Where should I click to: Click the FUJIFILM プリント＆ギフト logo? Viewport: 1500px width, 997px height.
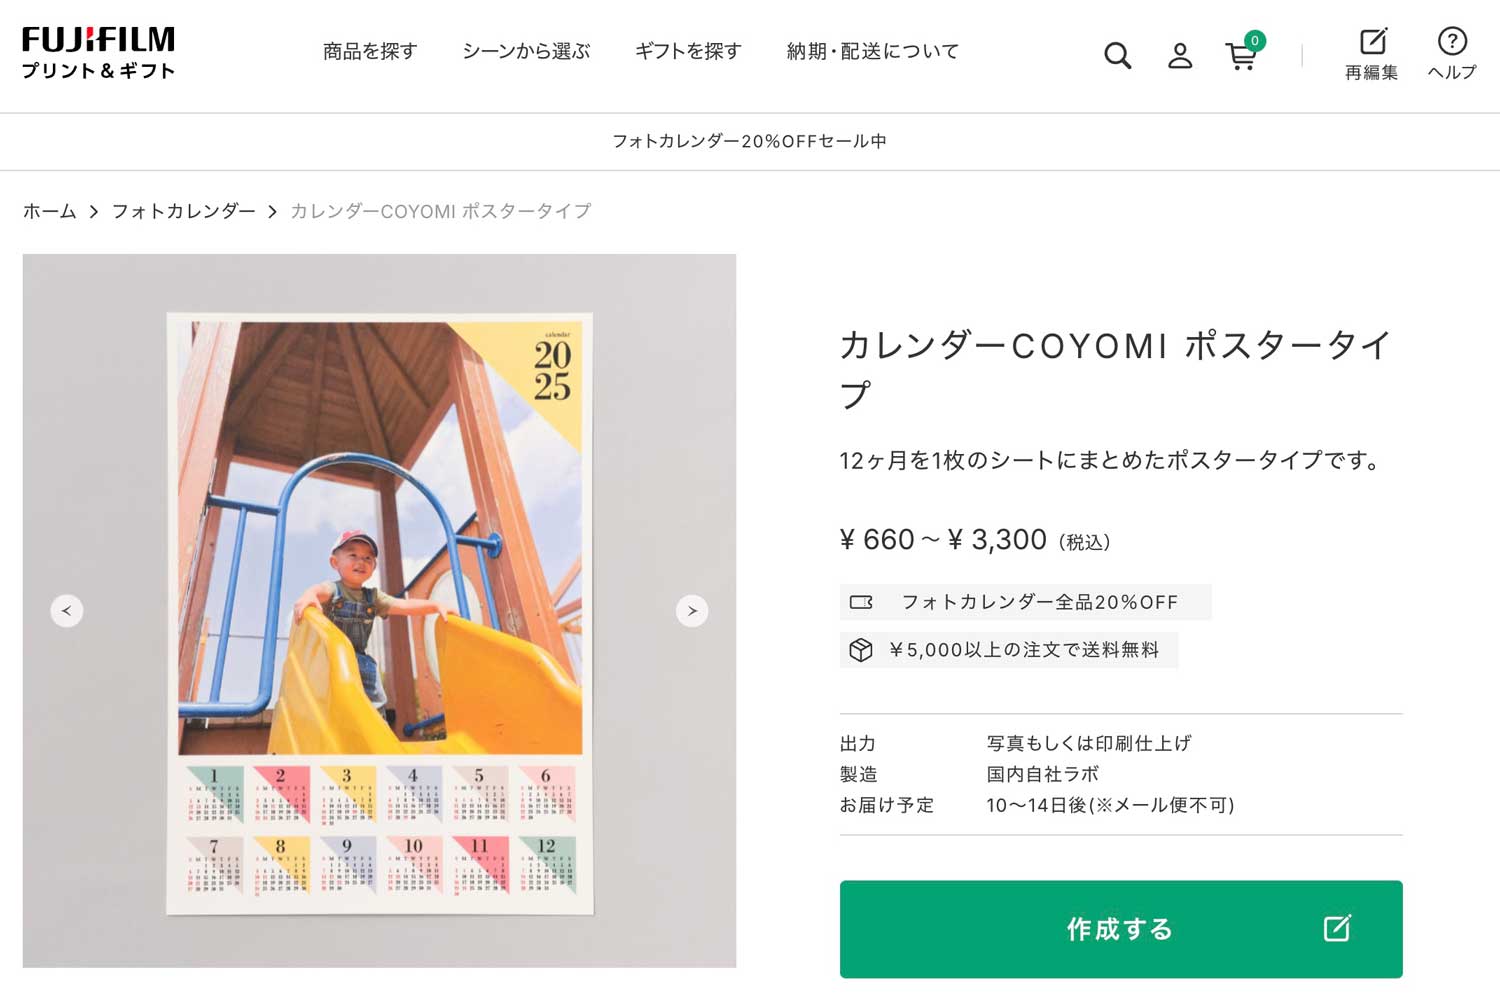pyautogui.click(x=98, y=53)
